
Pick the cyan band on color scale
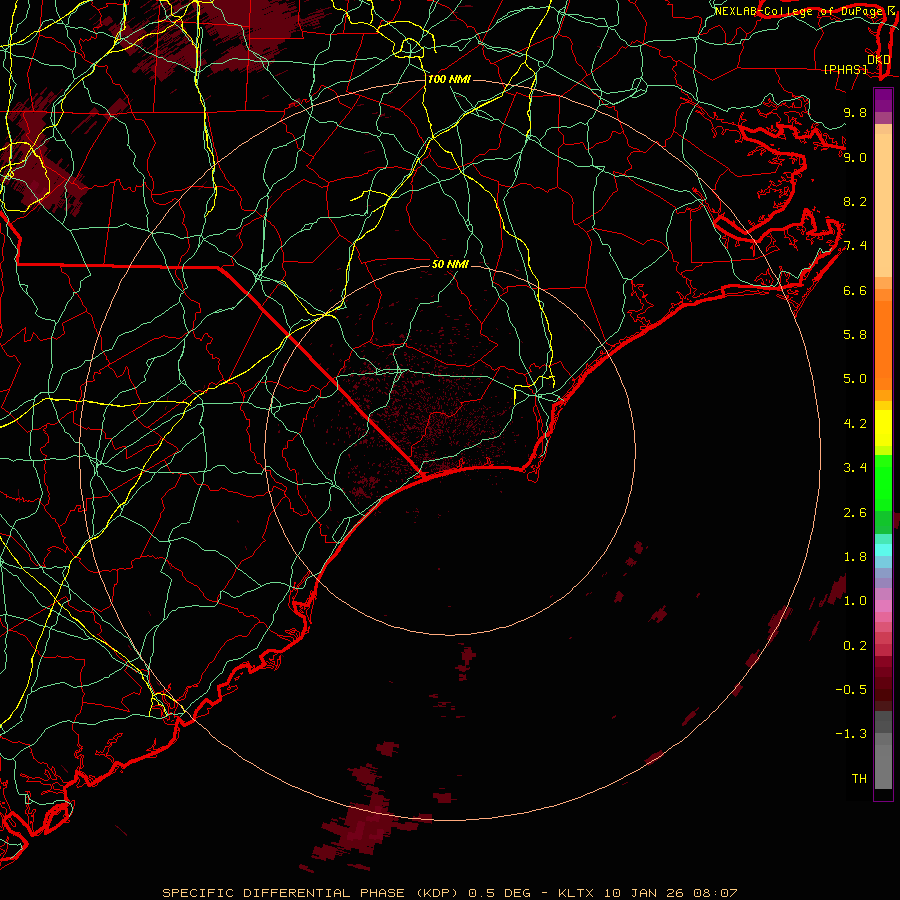(x=883, y=550)
